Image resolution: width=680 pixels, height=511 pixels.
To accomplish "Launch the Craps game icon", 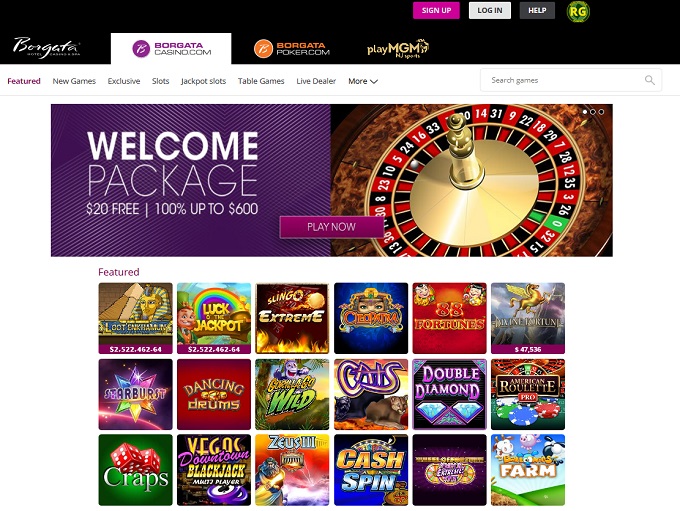I will (135, 470).
